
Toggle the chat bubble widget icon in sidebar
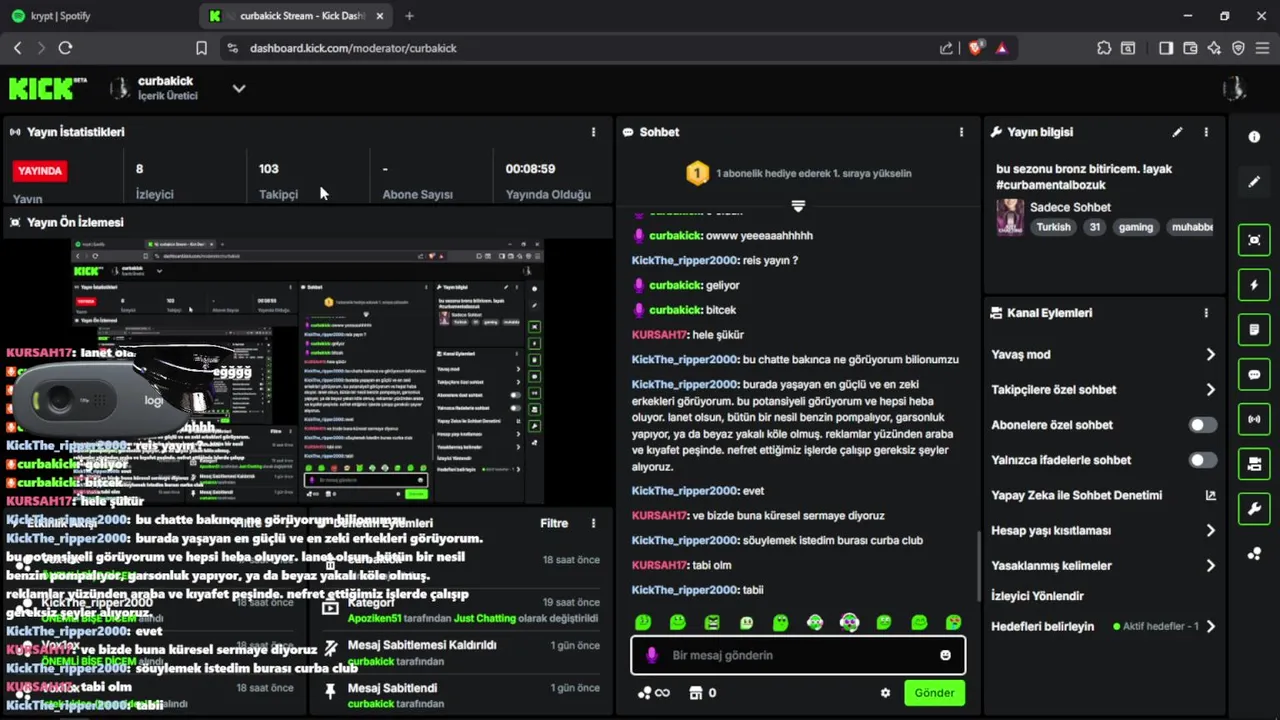click(x=1254, y=375)
